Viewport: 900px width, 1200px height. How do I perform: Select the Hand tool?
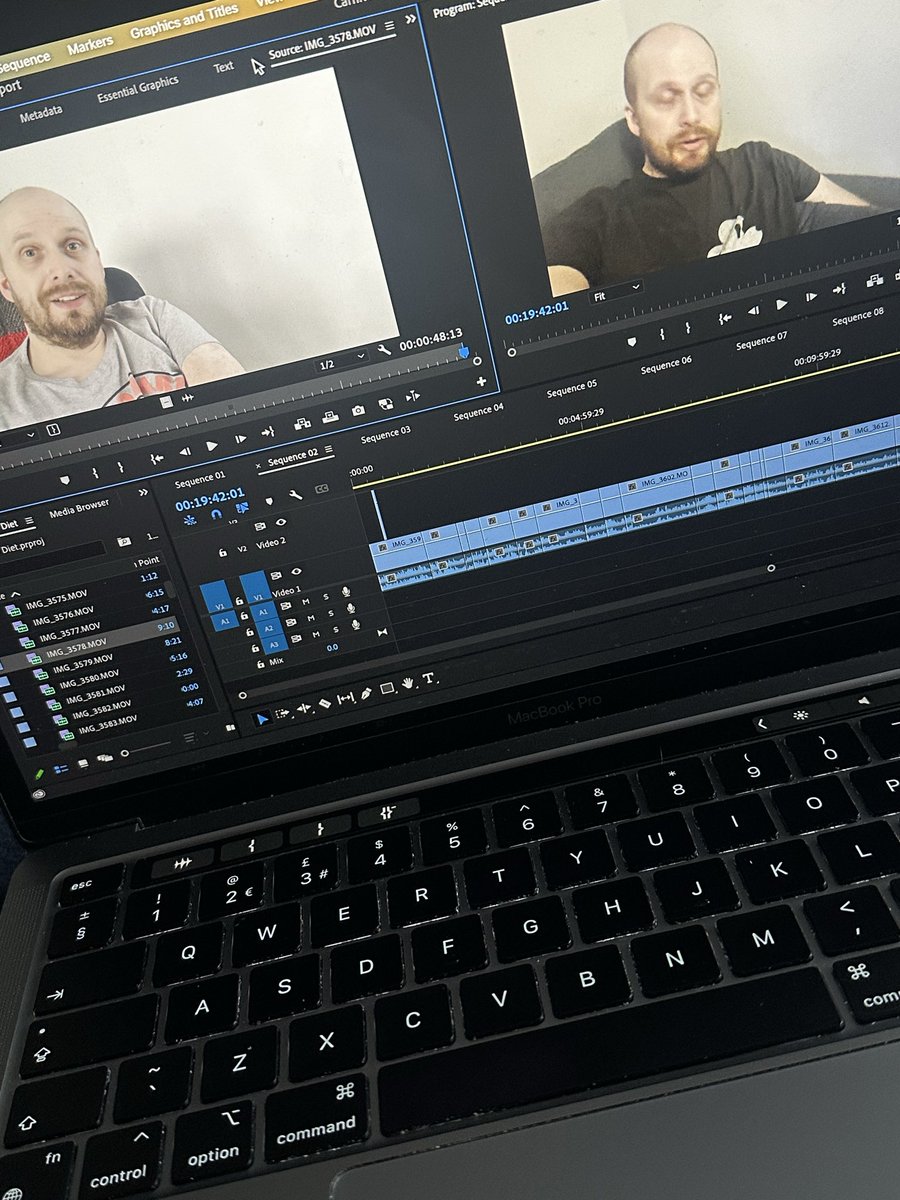pos(407,683)
